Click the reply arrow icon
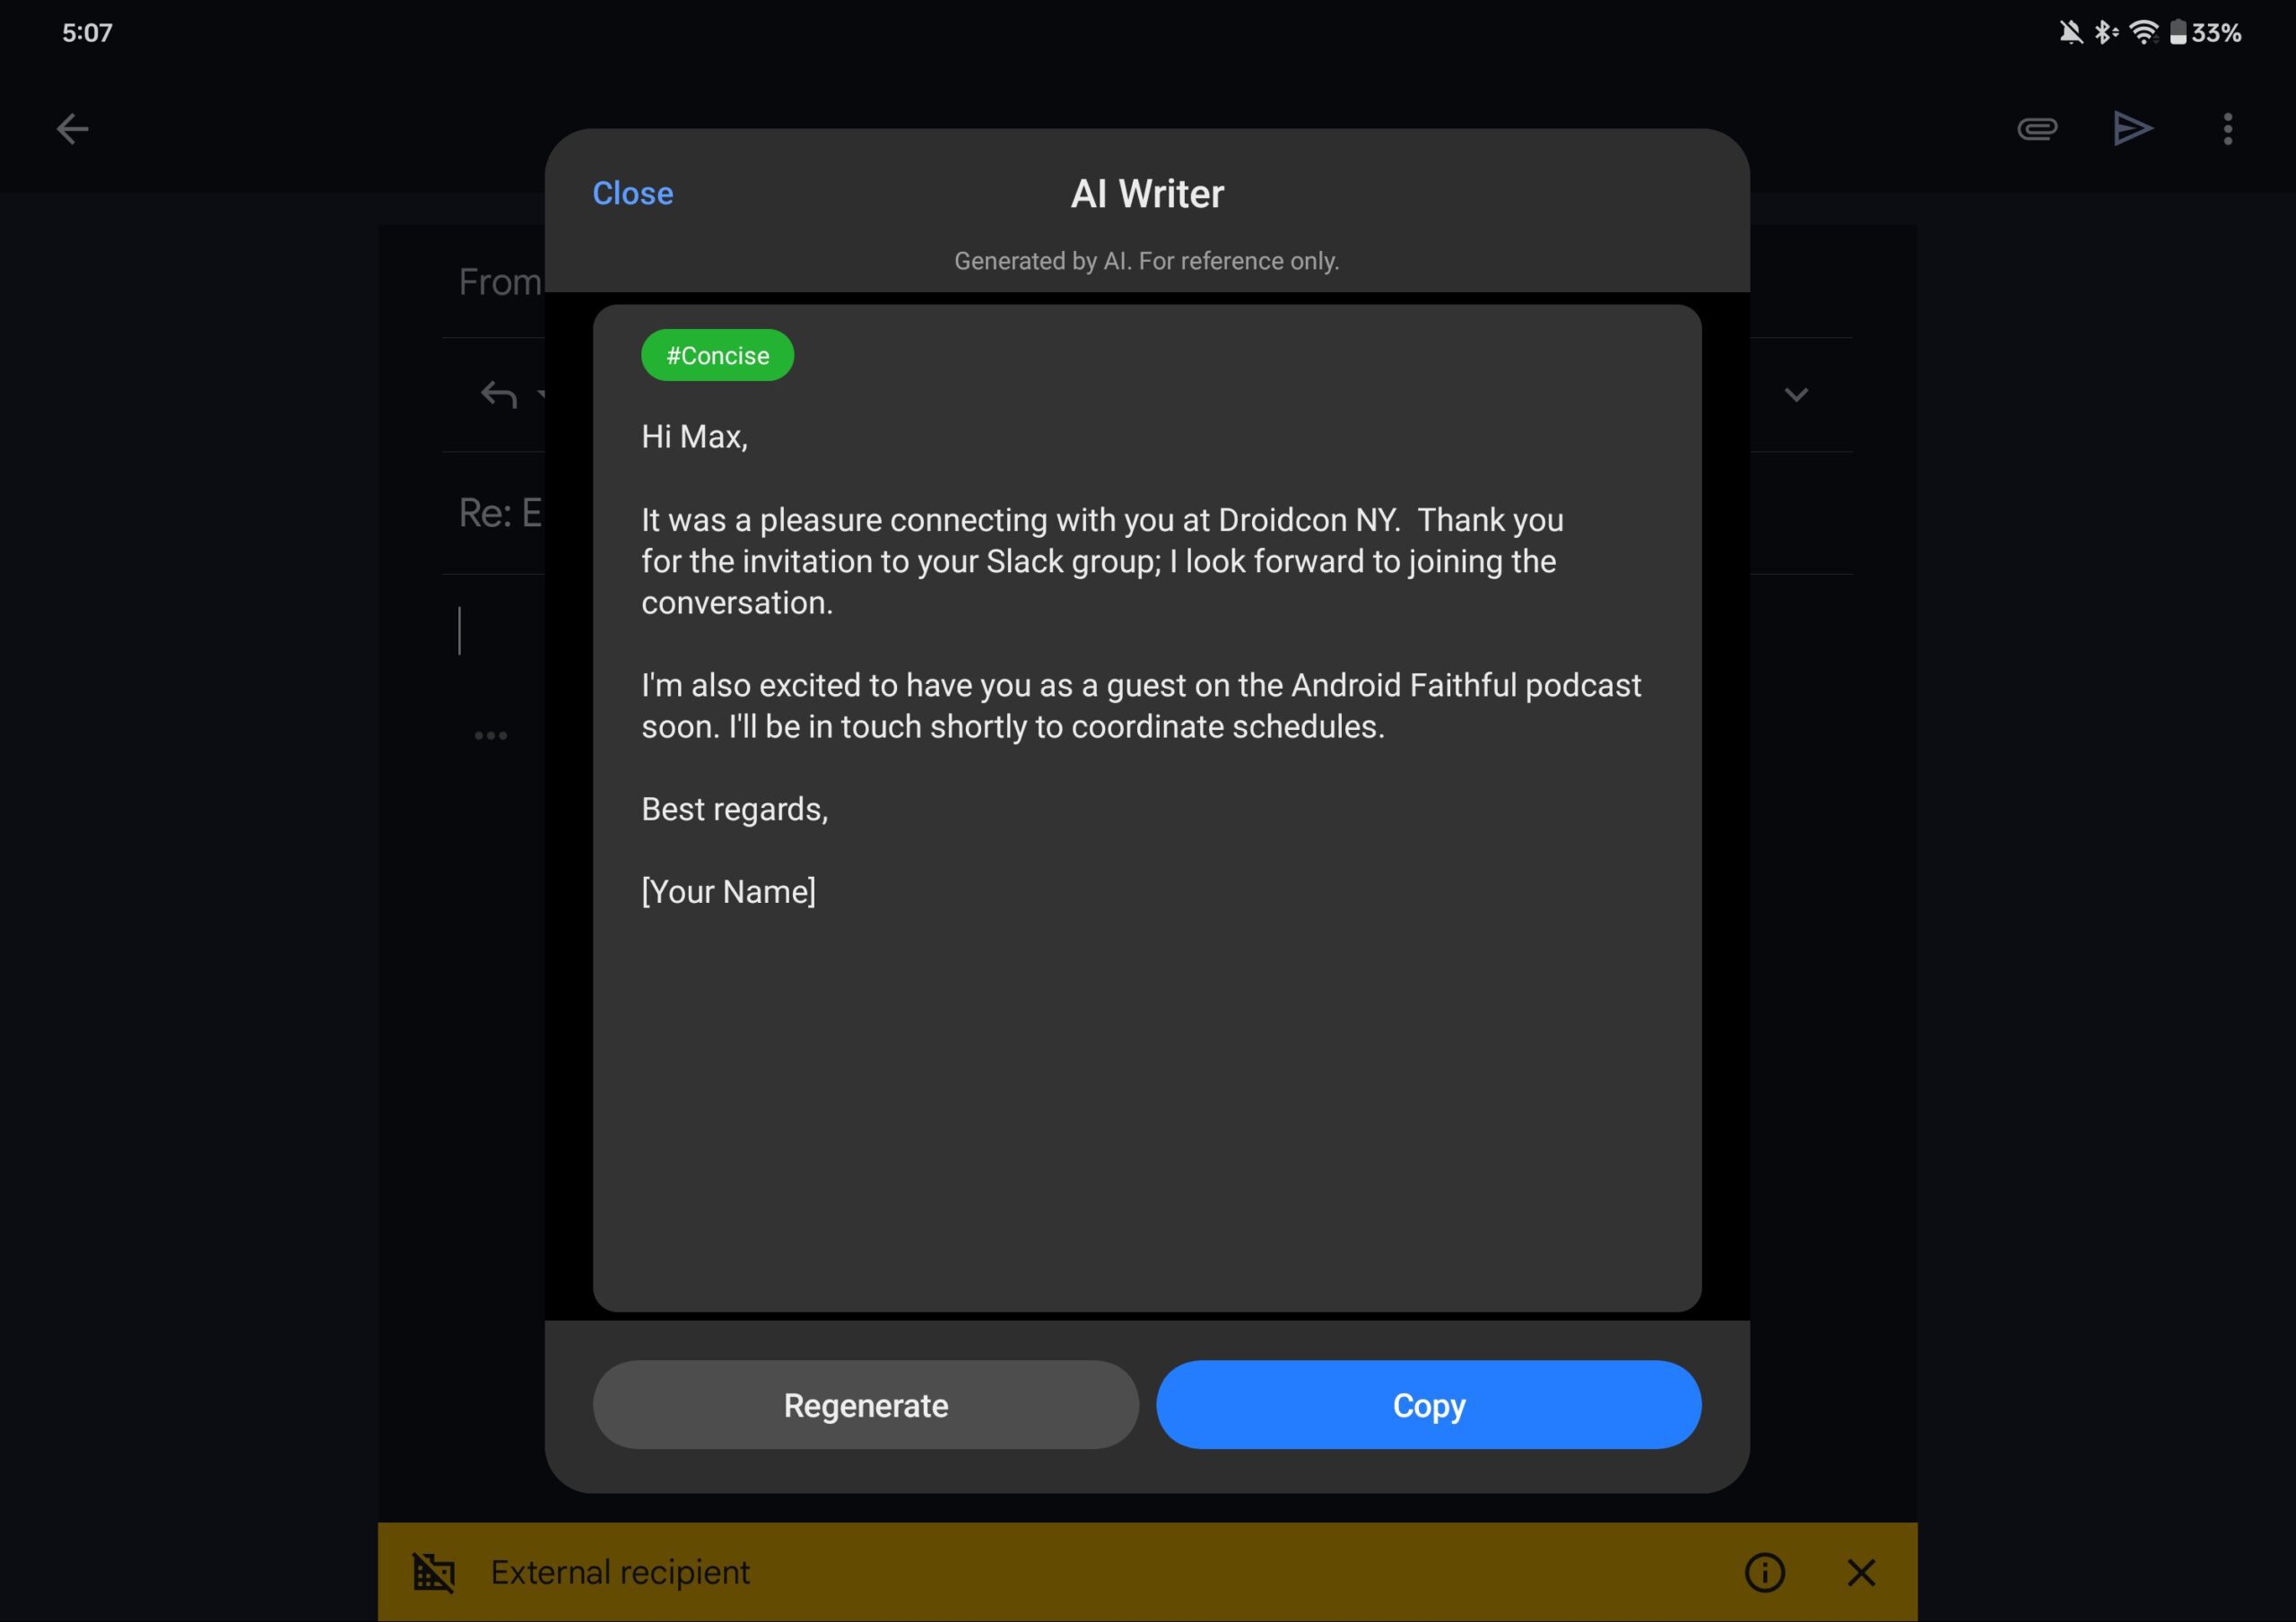The height and width of the screenshot is (1622, 2296). [499, 394]
